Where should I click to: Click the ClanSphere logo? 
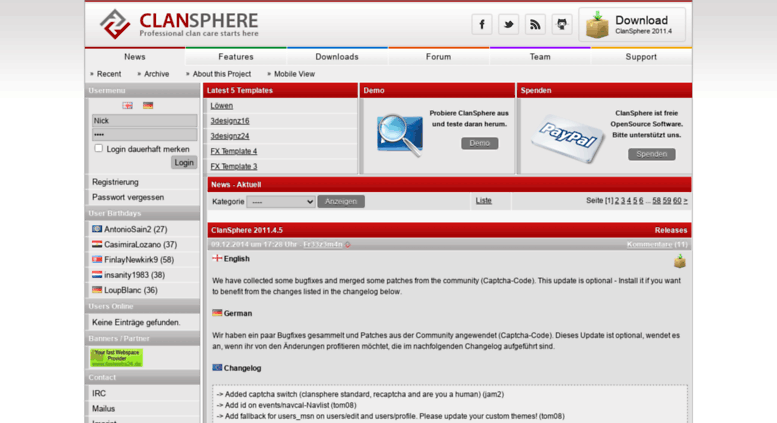coord(179,24)
